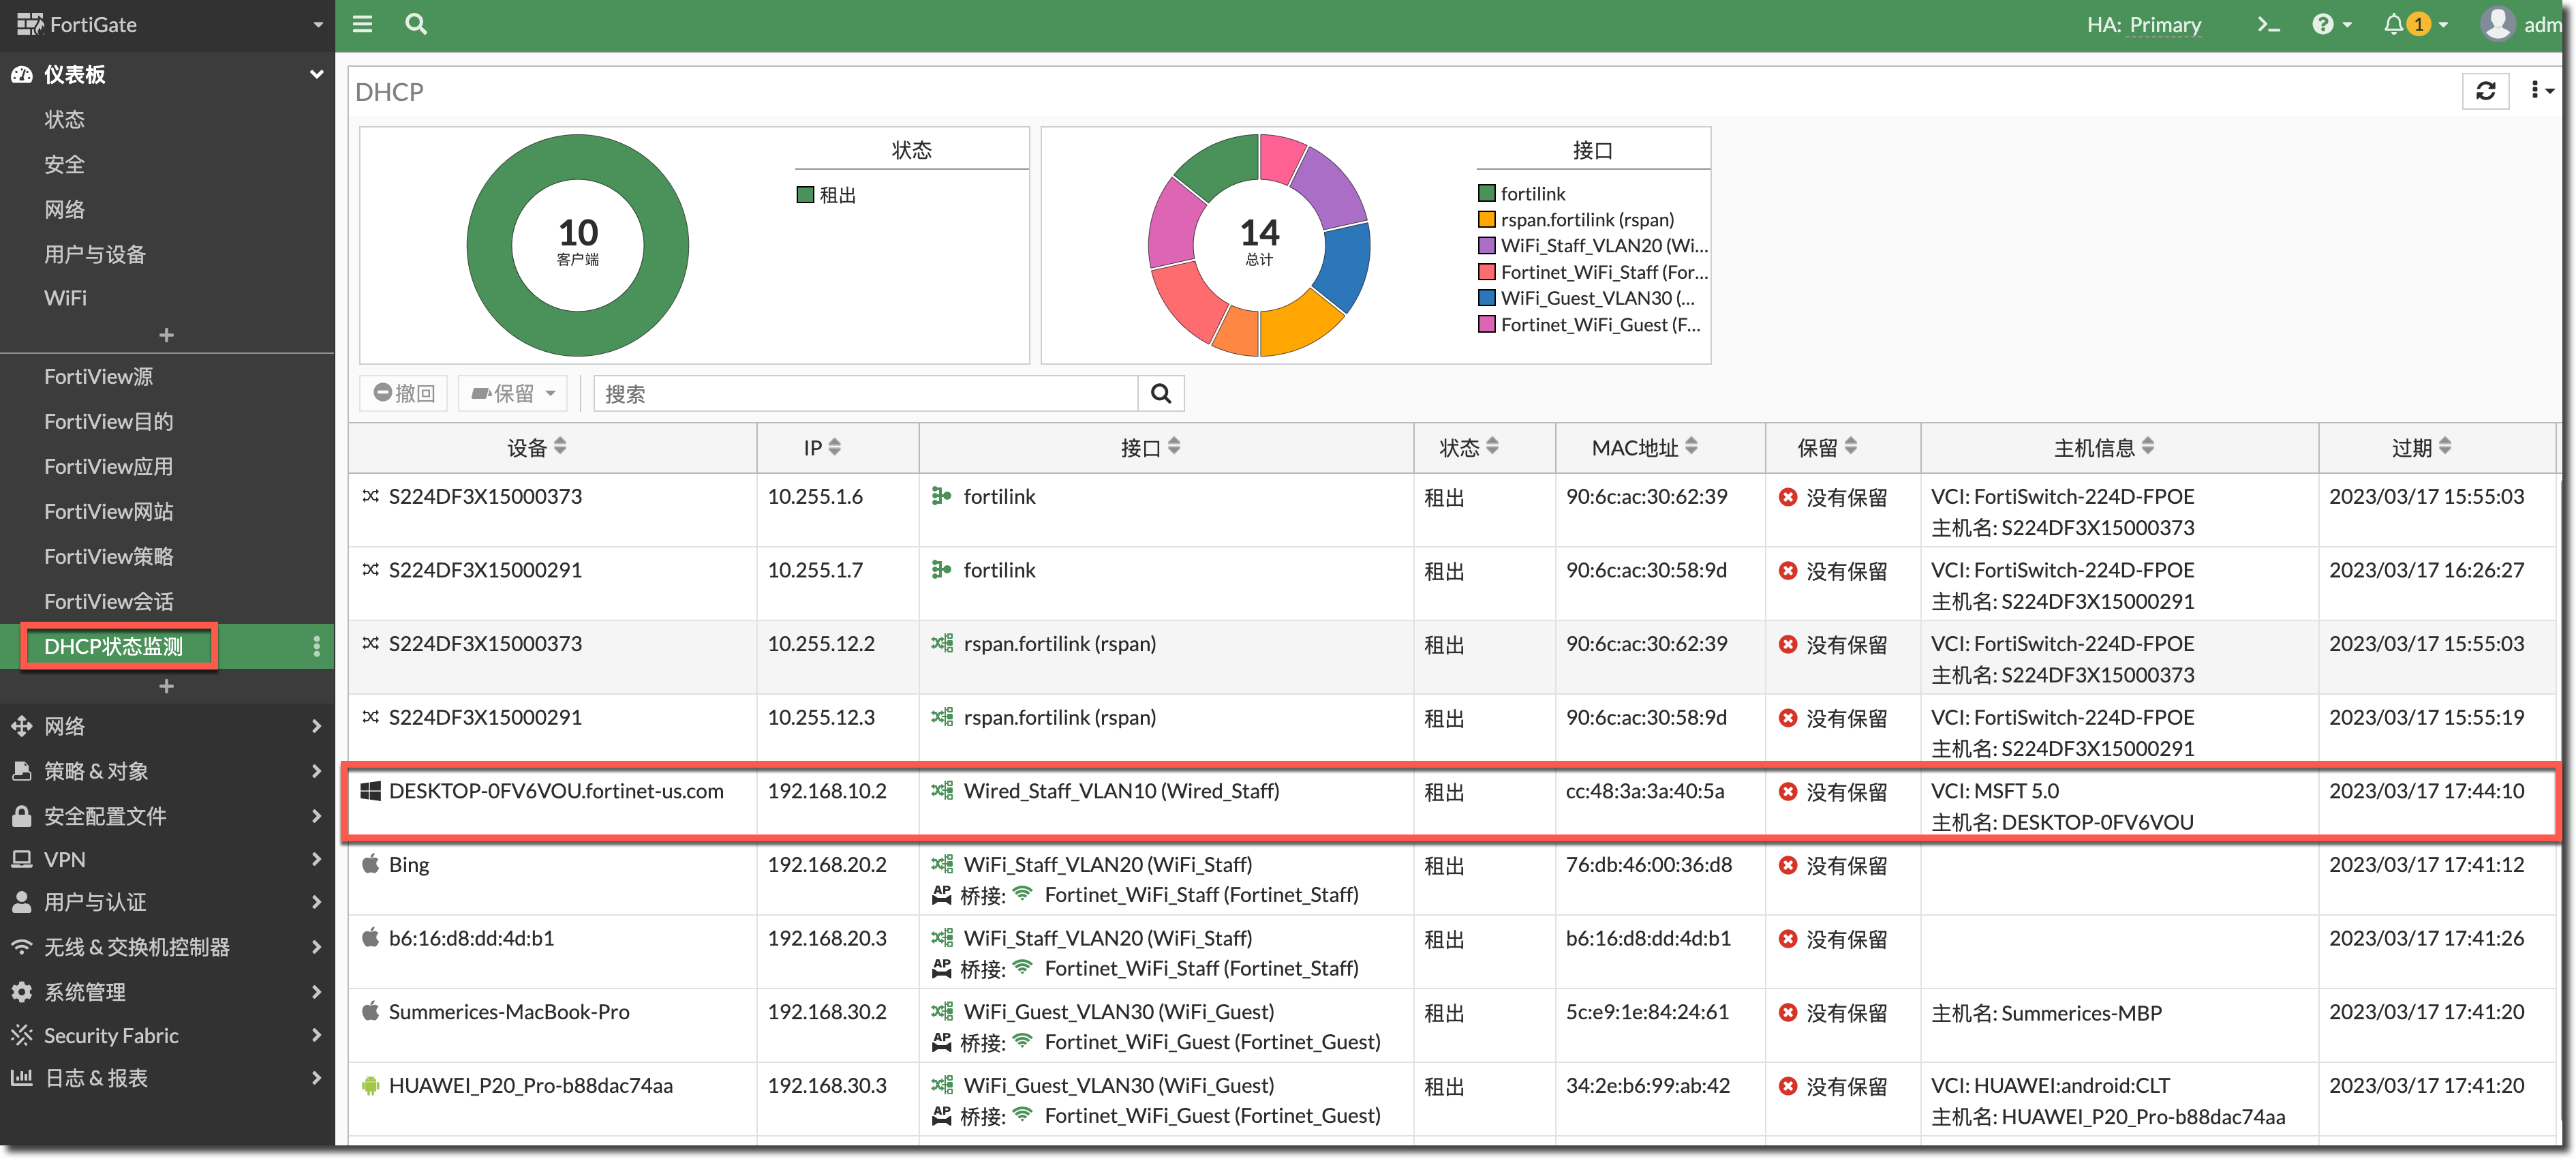
Task: Click the notification bell icon
Action: pyautogui.click(x=2393, y=24)
